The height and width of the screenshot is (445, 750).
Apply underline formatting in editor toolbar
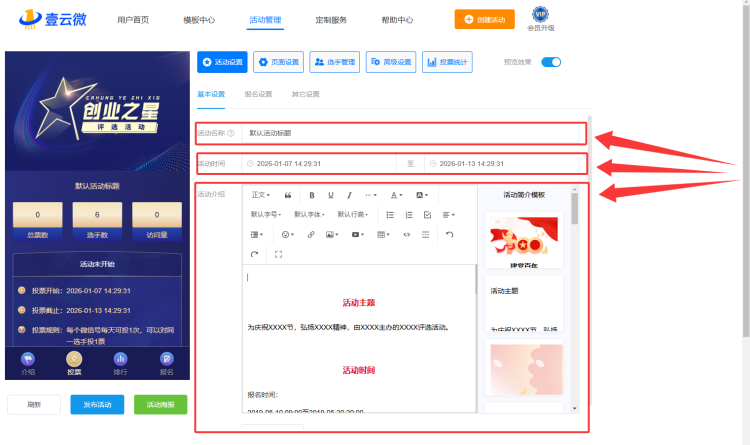click(x=331, y=195)
